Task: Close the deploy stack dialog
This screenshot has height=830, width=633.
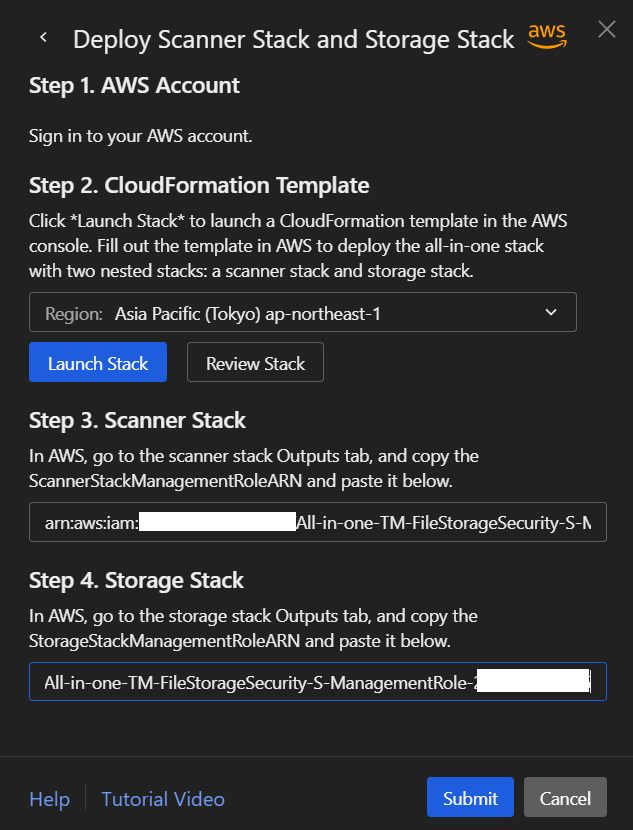Action: tap(606, 29)
